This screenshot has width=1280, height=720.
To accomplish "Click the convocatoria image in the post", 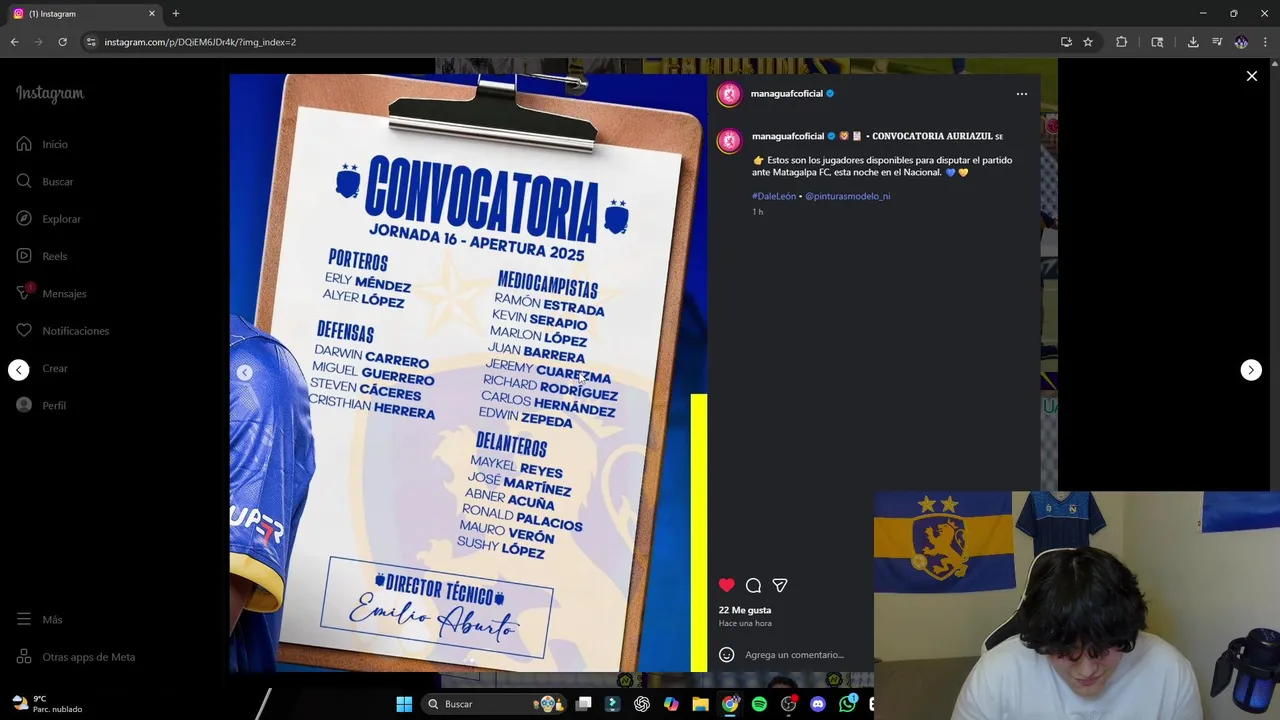I will point(468,372).
